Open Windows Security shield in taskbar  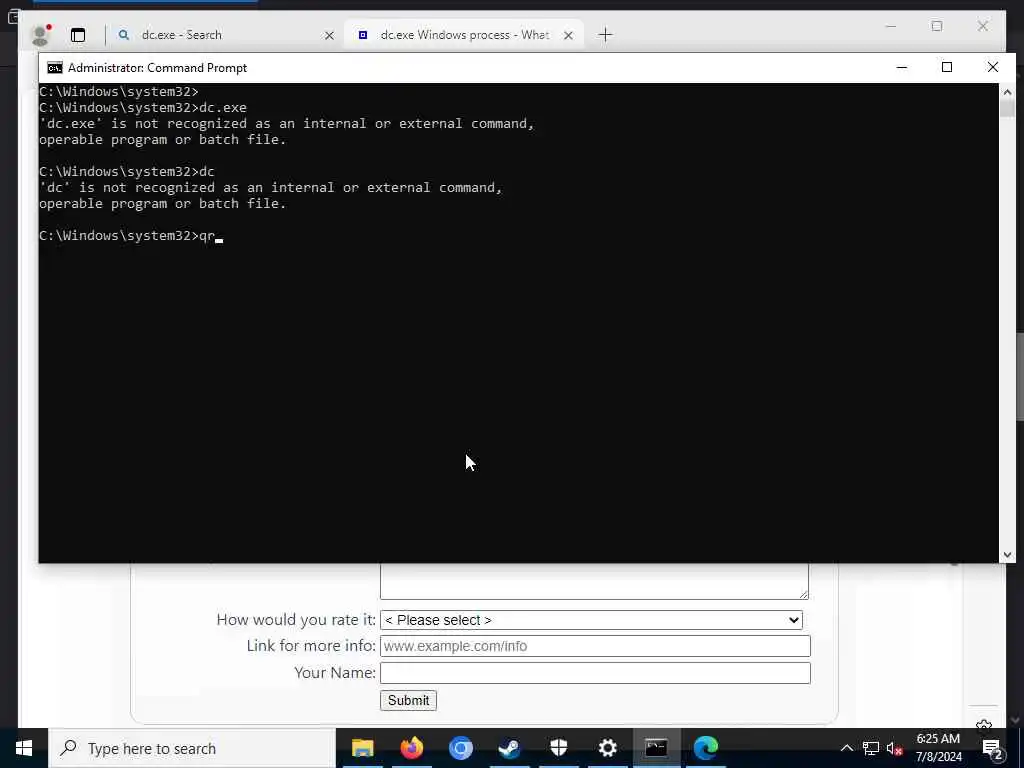pyautogui.click(x=558, y=748)
